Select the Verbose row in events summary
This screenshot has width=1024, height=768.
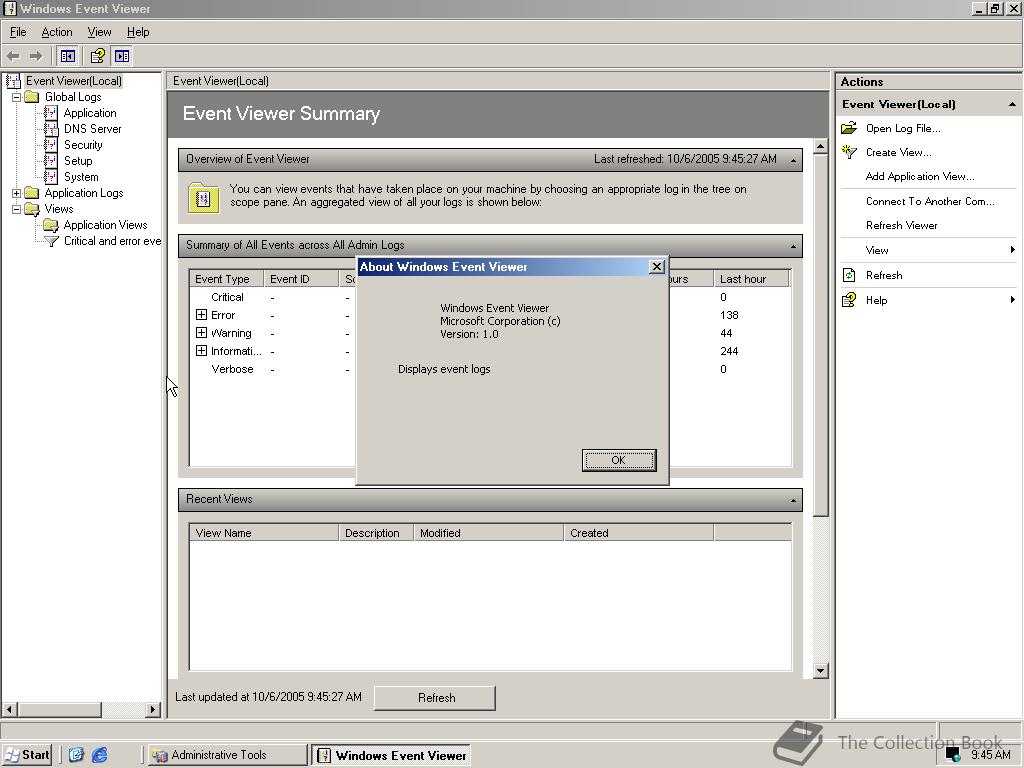point(232,369)
